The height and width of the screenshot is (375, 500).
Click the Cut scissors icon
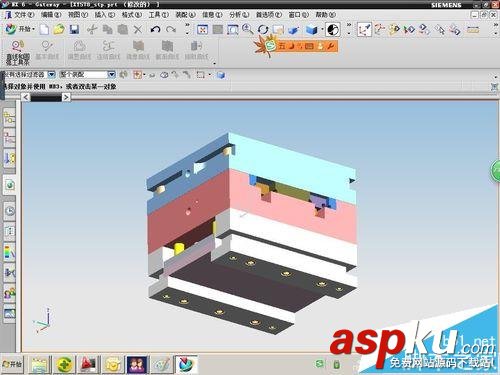pos(92,30)
